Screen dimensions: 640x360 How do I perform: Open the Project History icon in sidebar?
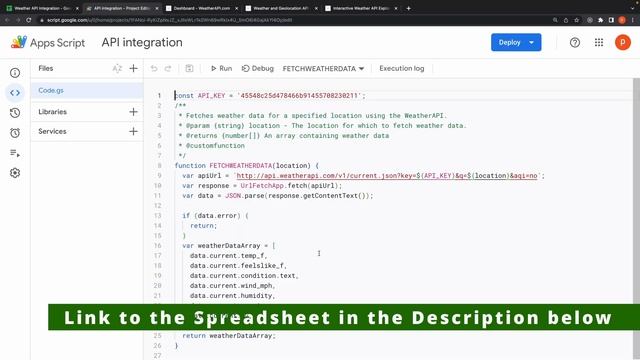tap(15, 113)
